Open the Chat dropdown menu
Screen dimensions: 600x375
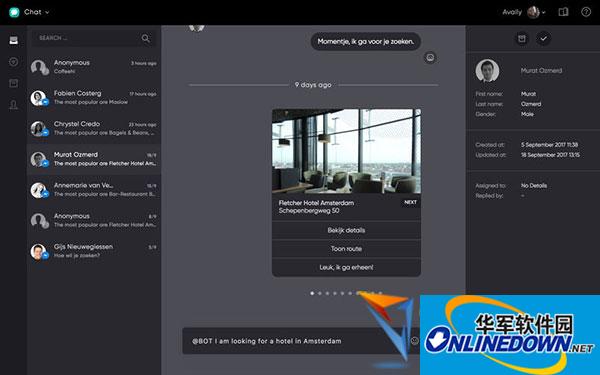click(37, 12)
